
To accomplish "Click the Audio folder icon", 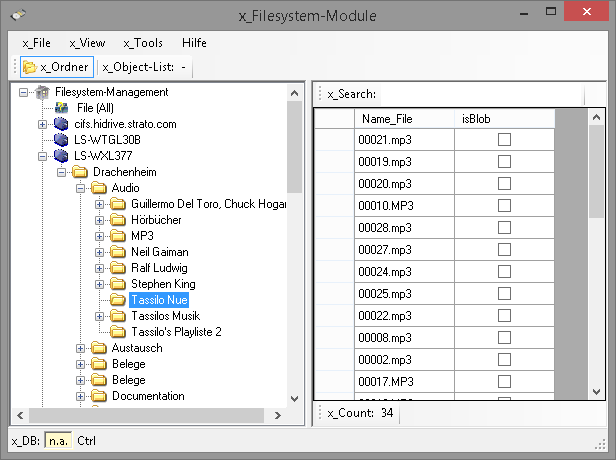I will tap(99, 188).
